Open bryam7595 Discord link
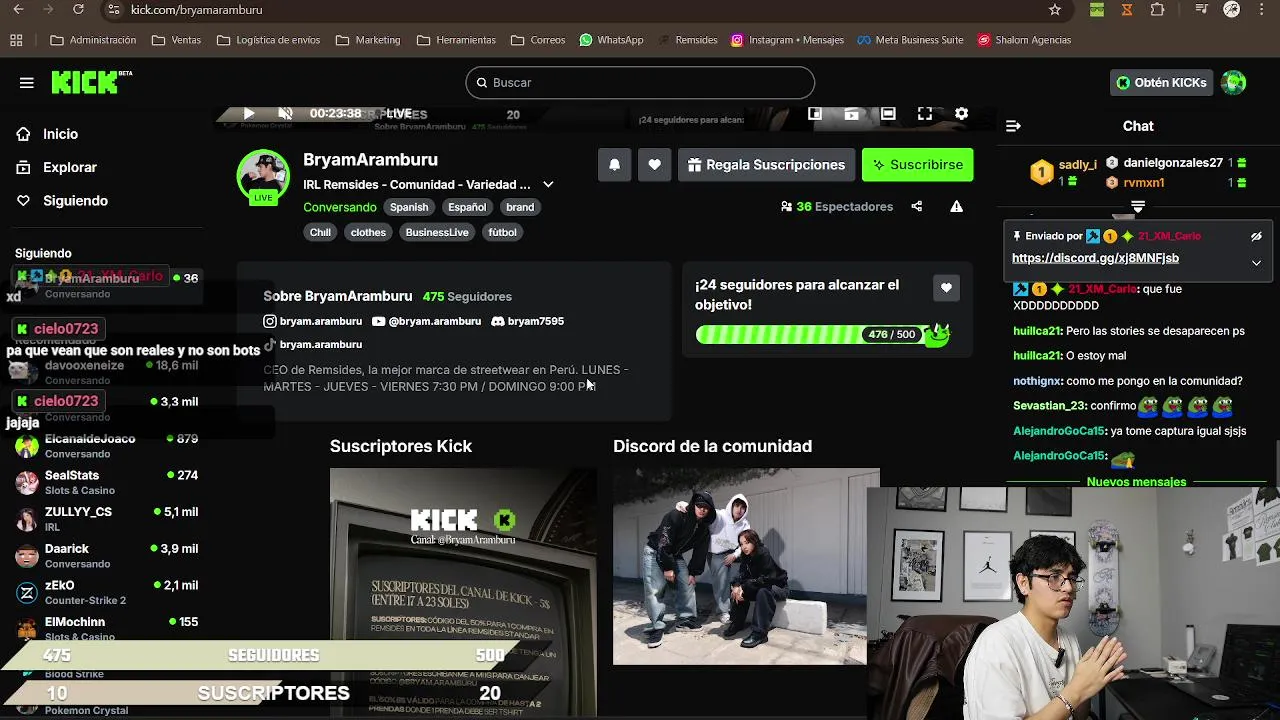The width and height of the screenshot is (1280, 720). [x=528, y=321]
